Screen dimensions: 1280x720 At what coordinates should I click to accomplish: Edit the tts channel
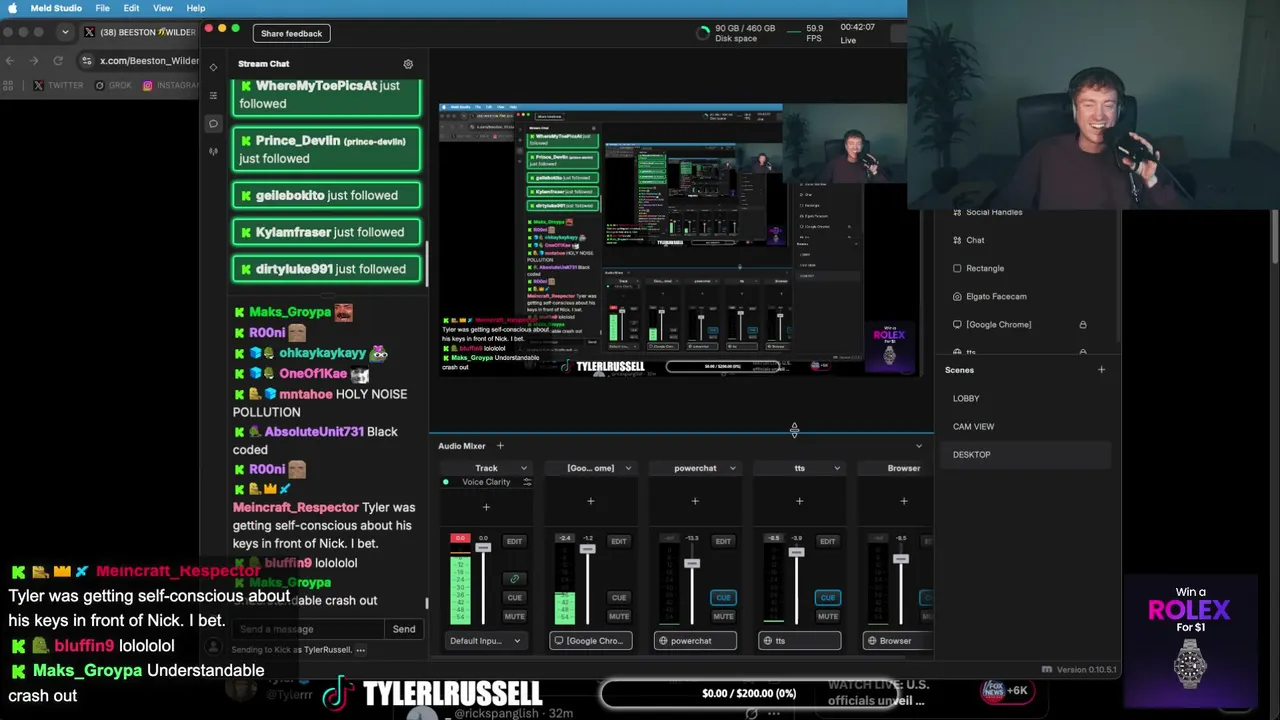point(827,541)
